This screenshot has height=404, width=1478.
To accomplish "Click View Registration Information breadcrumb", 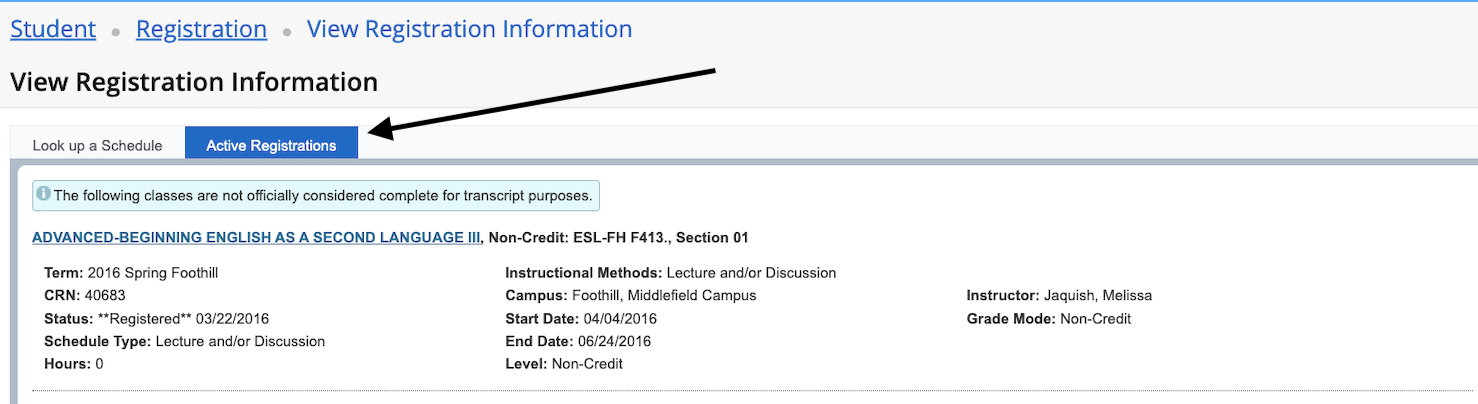I will [x=470, y=29].
